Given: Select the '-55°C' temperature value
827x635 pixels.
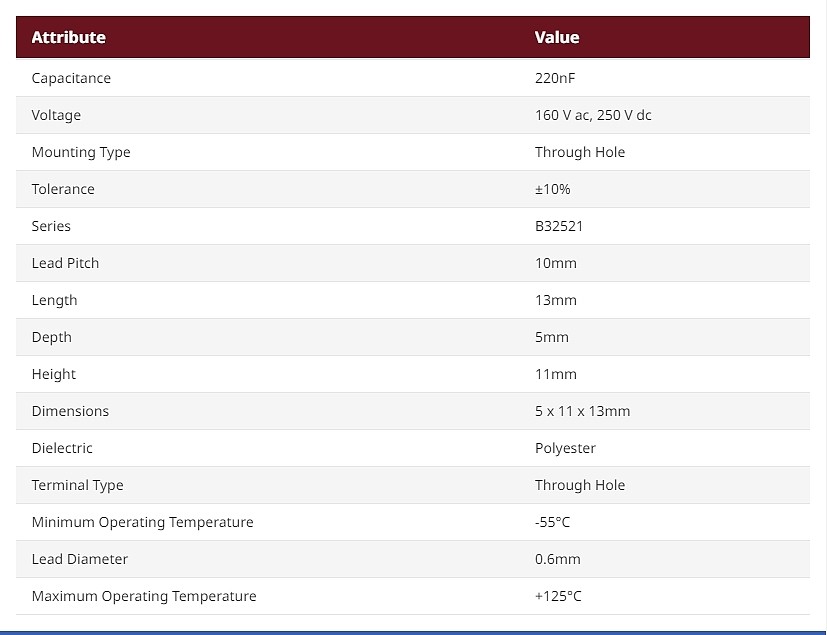Looking at the screenshot, I should (x=553, y=522).
